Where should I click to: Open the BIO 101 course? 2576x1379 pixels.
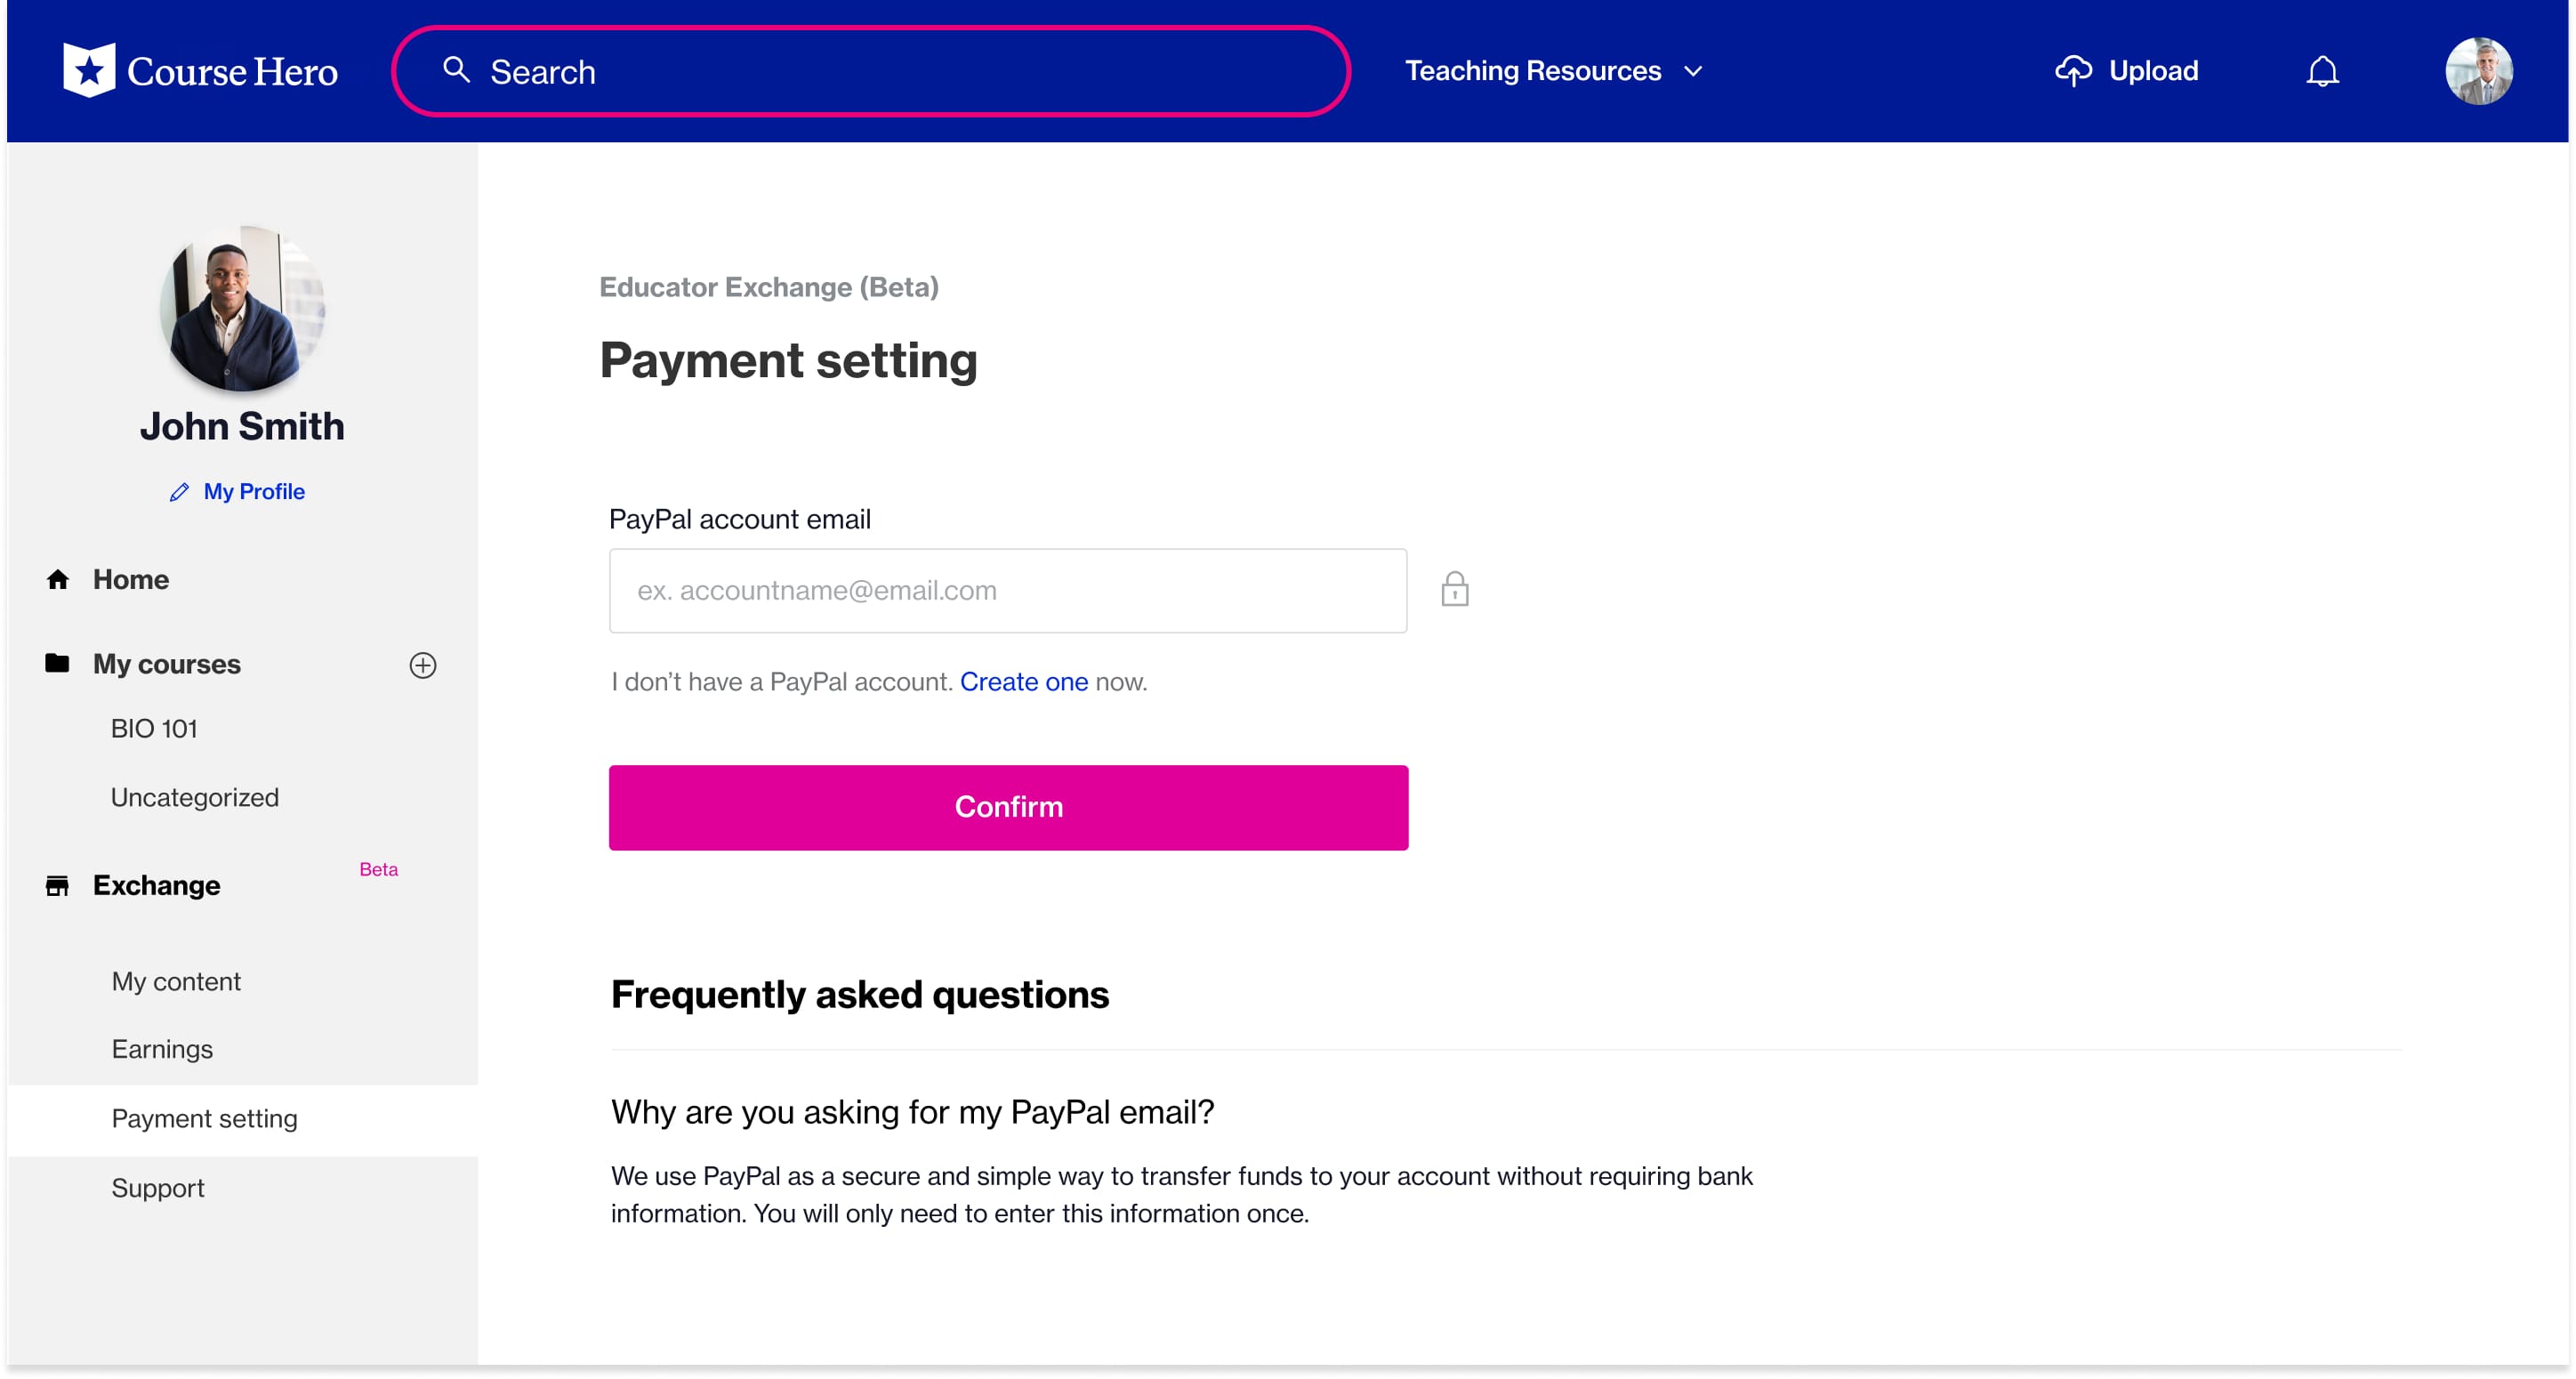(154, 728)
